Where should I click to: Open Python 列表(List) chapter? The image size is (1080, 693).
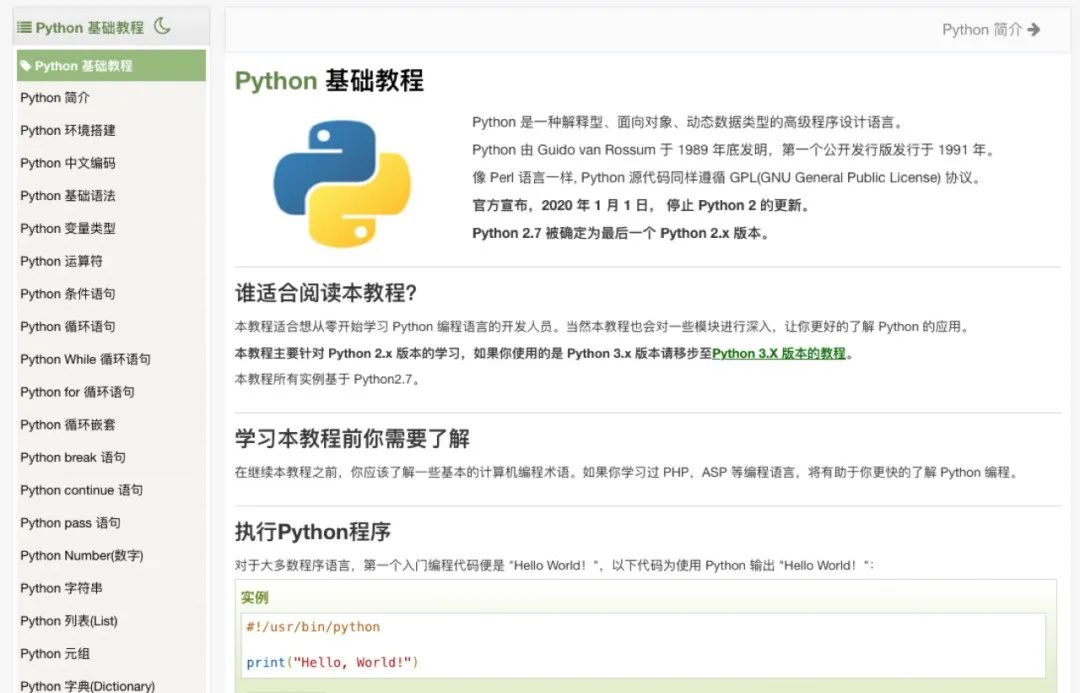tap(69, 621)
